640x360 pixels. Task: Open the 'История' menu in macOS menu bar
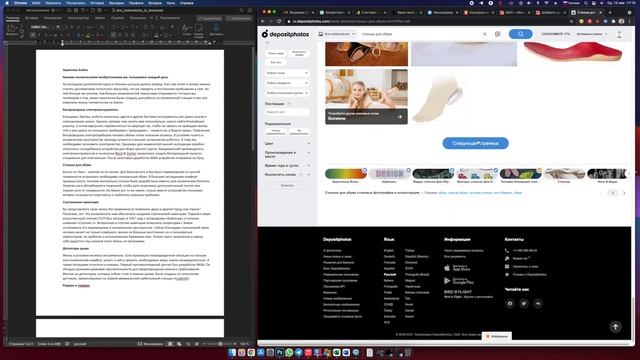pos(97,3)
